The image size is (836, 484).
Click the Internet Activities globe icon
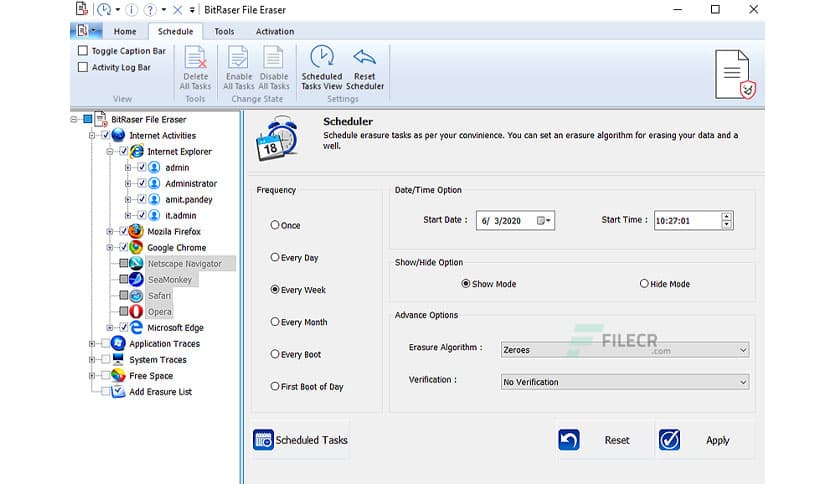(x=118, y=135)
